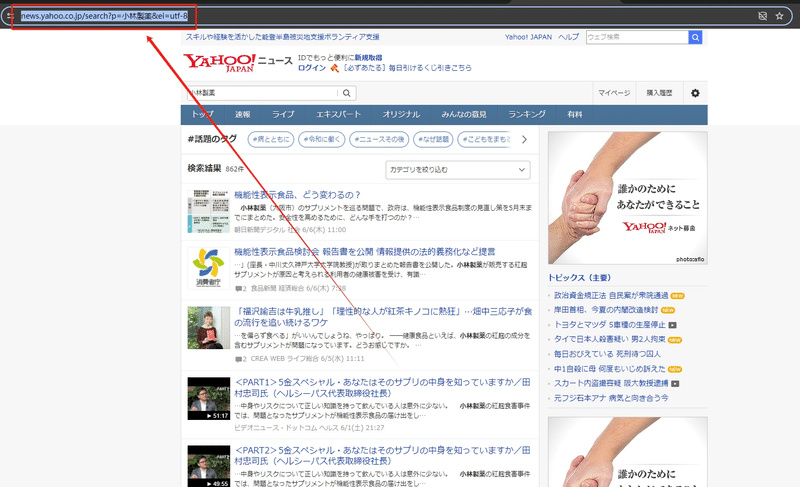Screen dimensions: 800x487
Task: Click the Yahoo! JAPAN ニュース logo
Action: pos(237,63)
